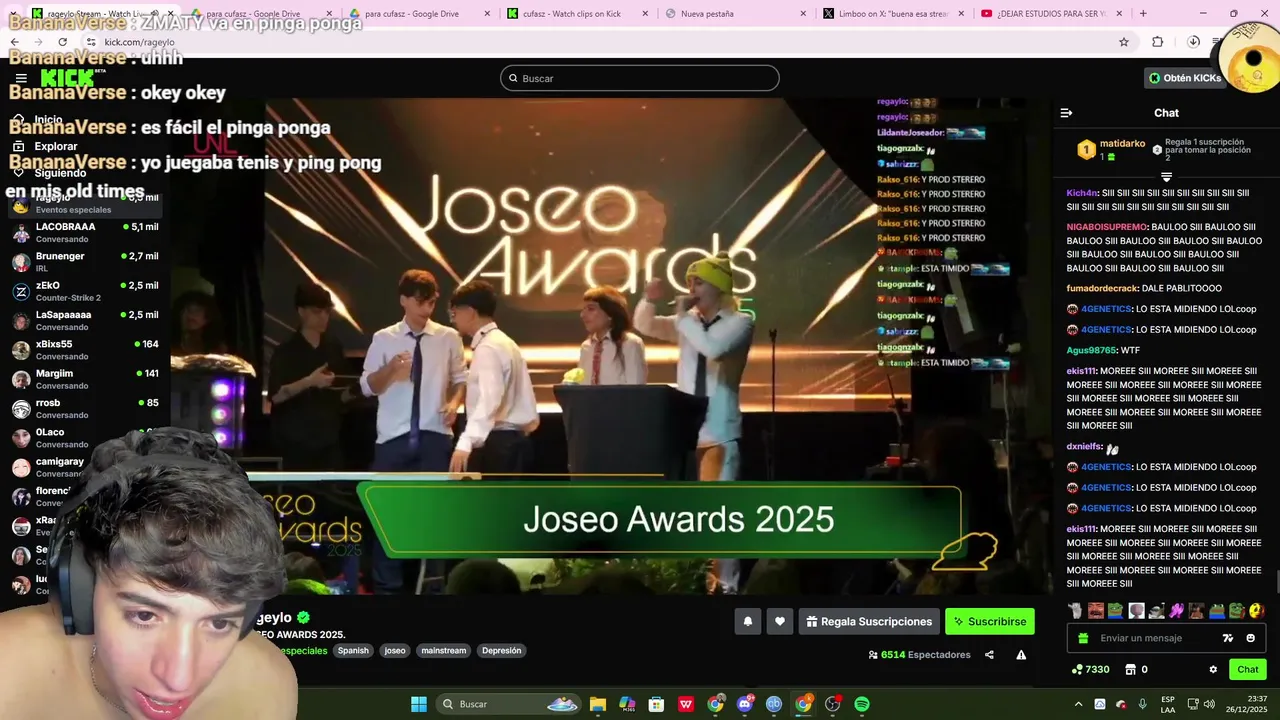Open browser downloads icon
The image size is (1280, 720).
pos(1193,42)
